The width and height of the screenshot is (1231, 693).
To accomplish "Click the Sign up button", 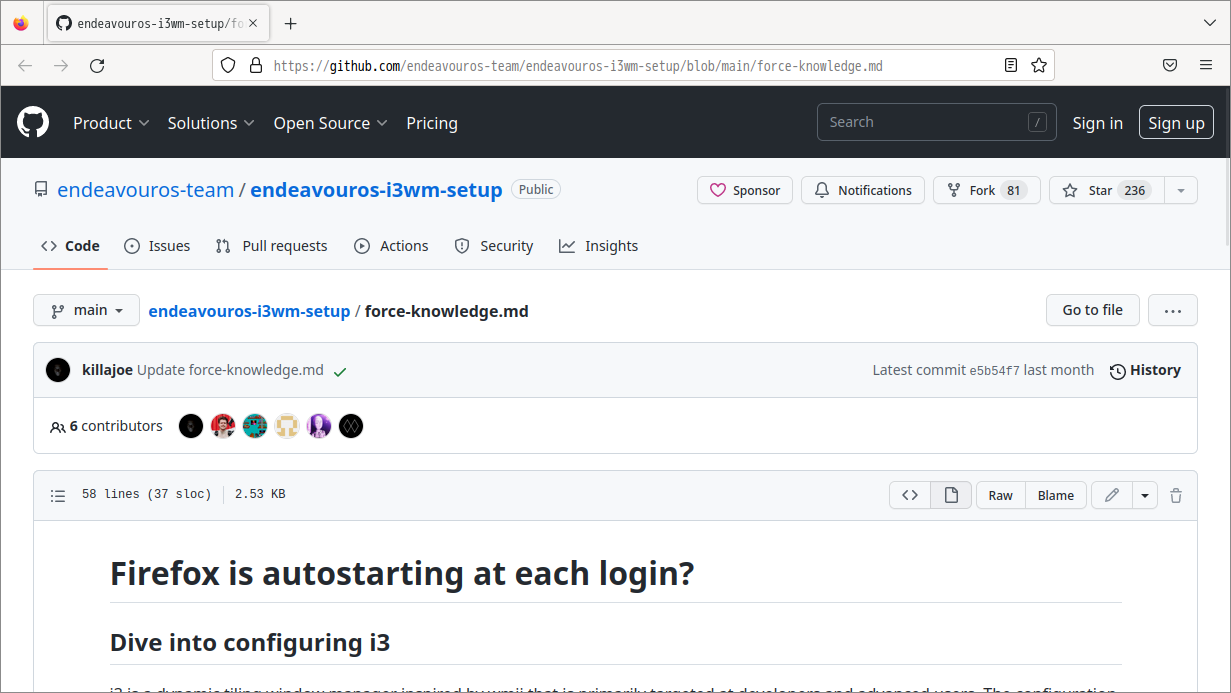I will click(x=1176, y=123).
